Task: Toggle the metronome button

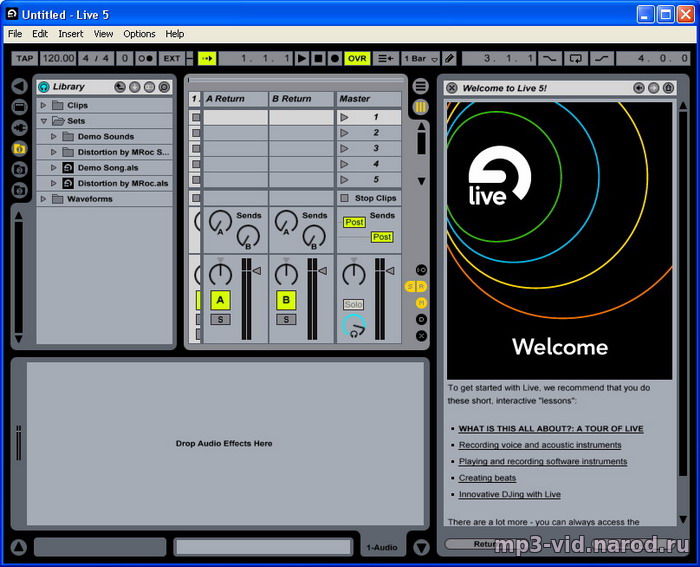Action: pos(146,58)
